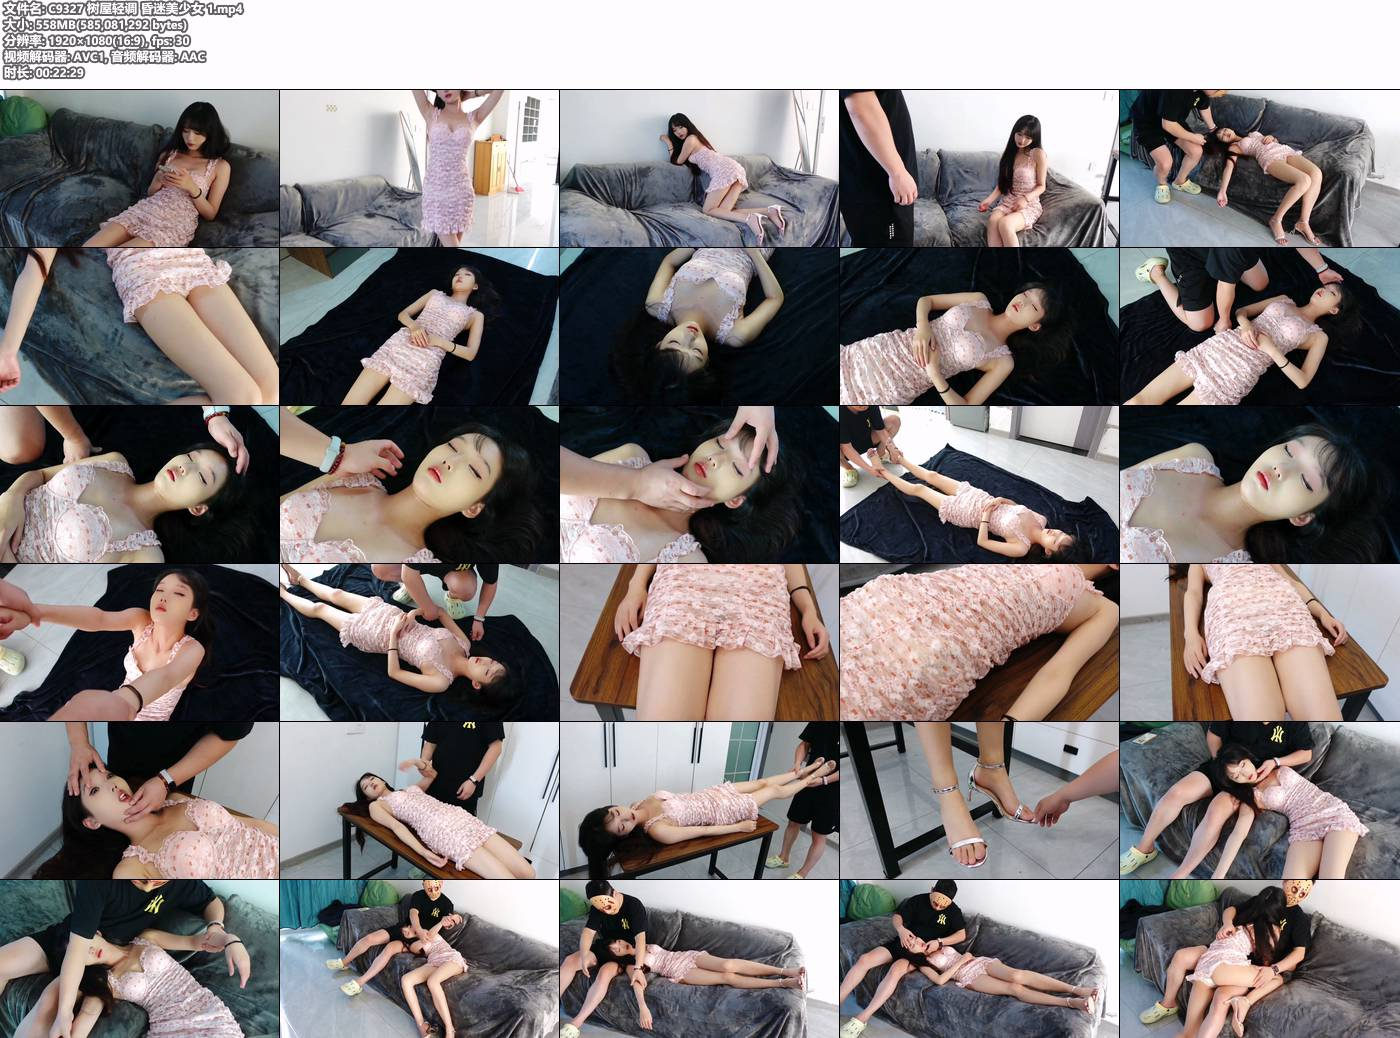
Task: Click the AVC1 video codec info line
Action: pos(104,57)
